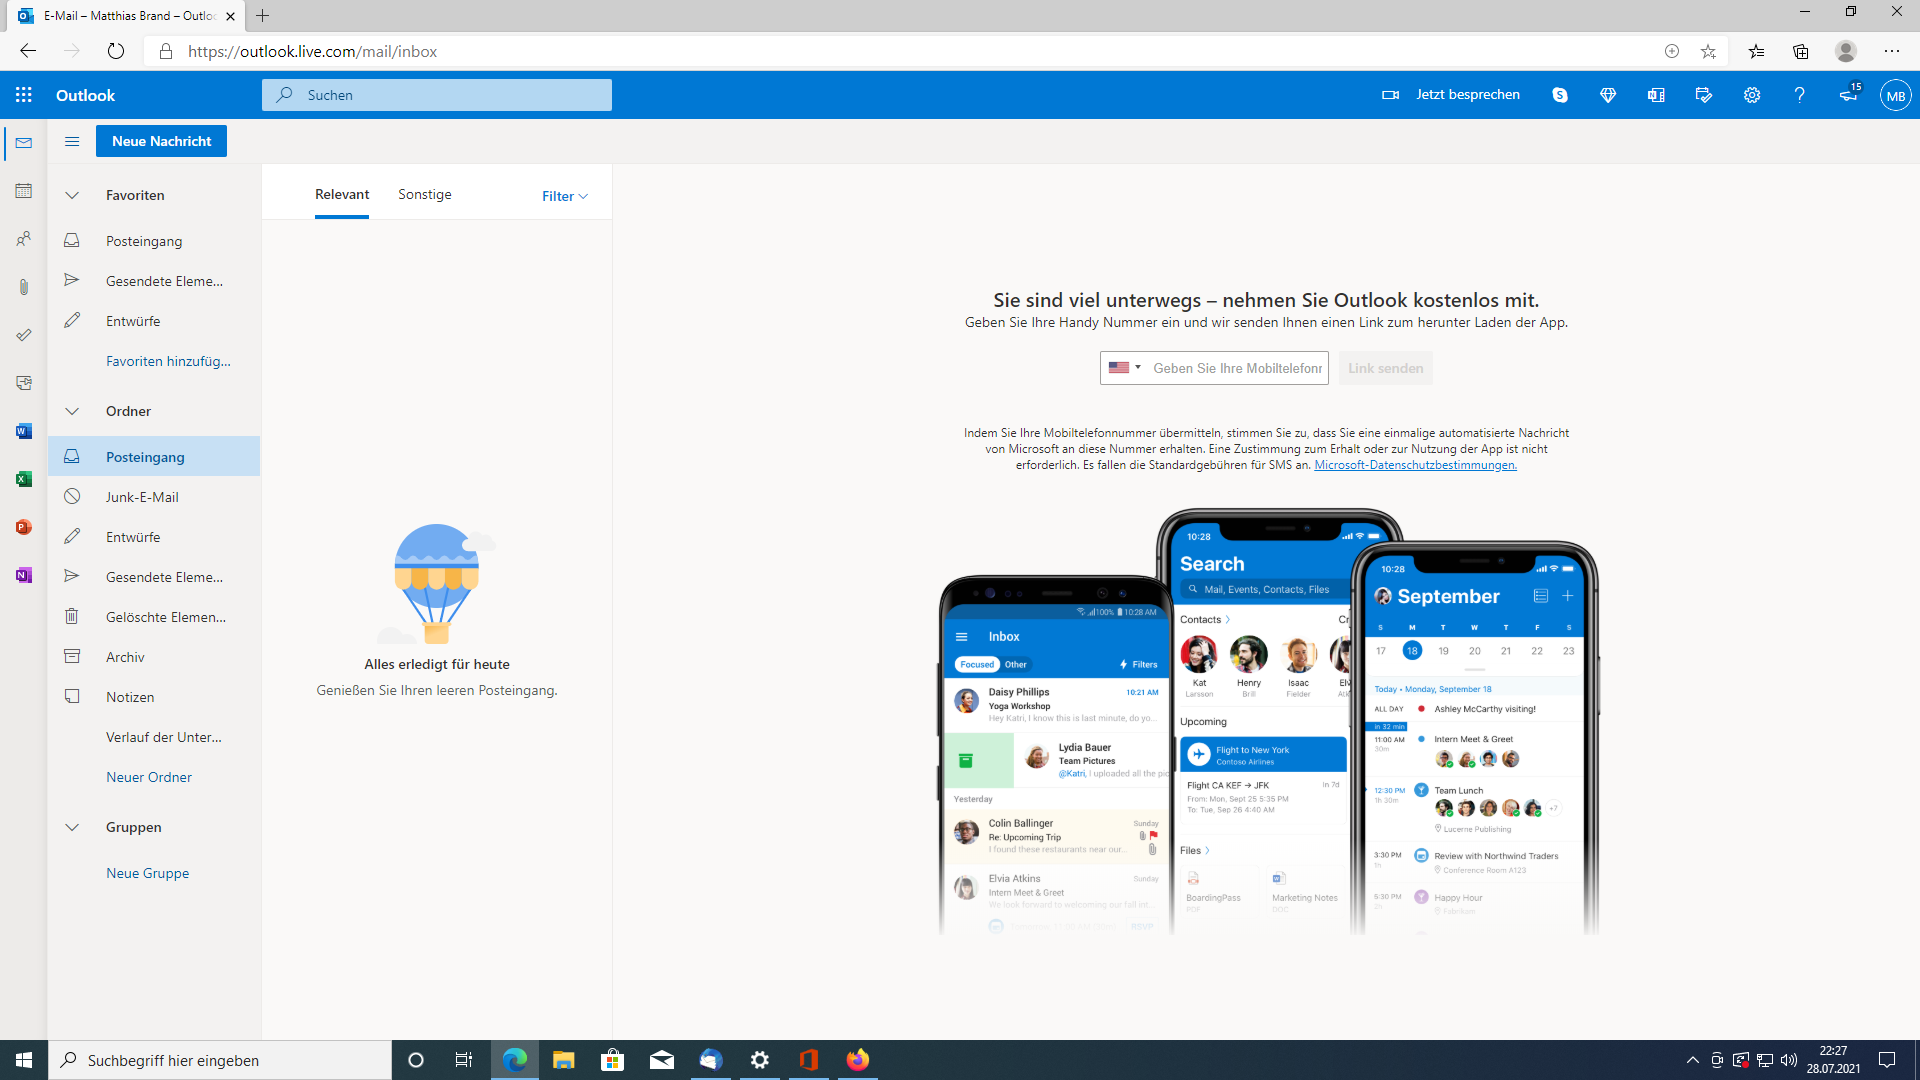This screenshot has width=1920, height=1080.
Task: Open the Premium diamond icon
Action: pos(1608,95)
